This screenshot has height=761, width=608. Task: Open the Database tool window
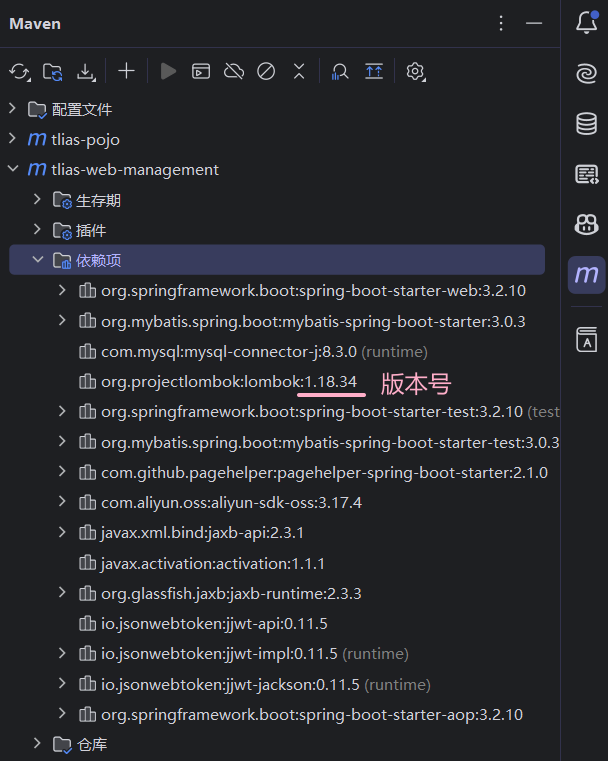pyautogui.click(x=587, y=124)
